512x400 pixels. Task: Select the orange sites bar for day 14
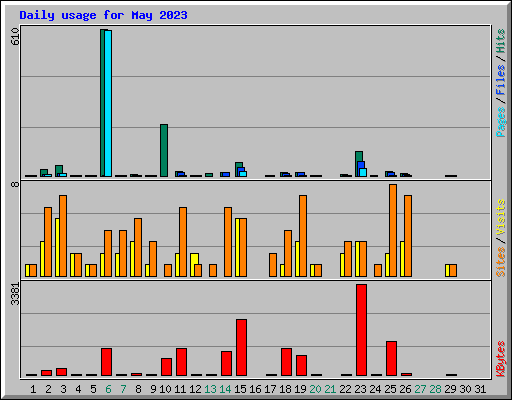[228, 242]
